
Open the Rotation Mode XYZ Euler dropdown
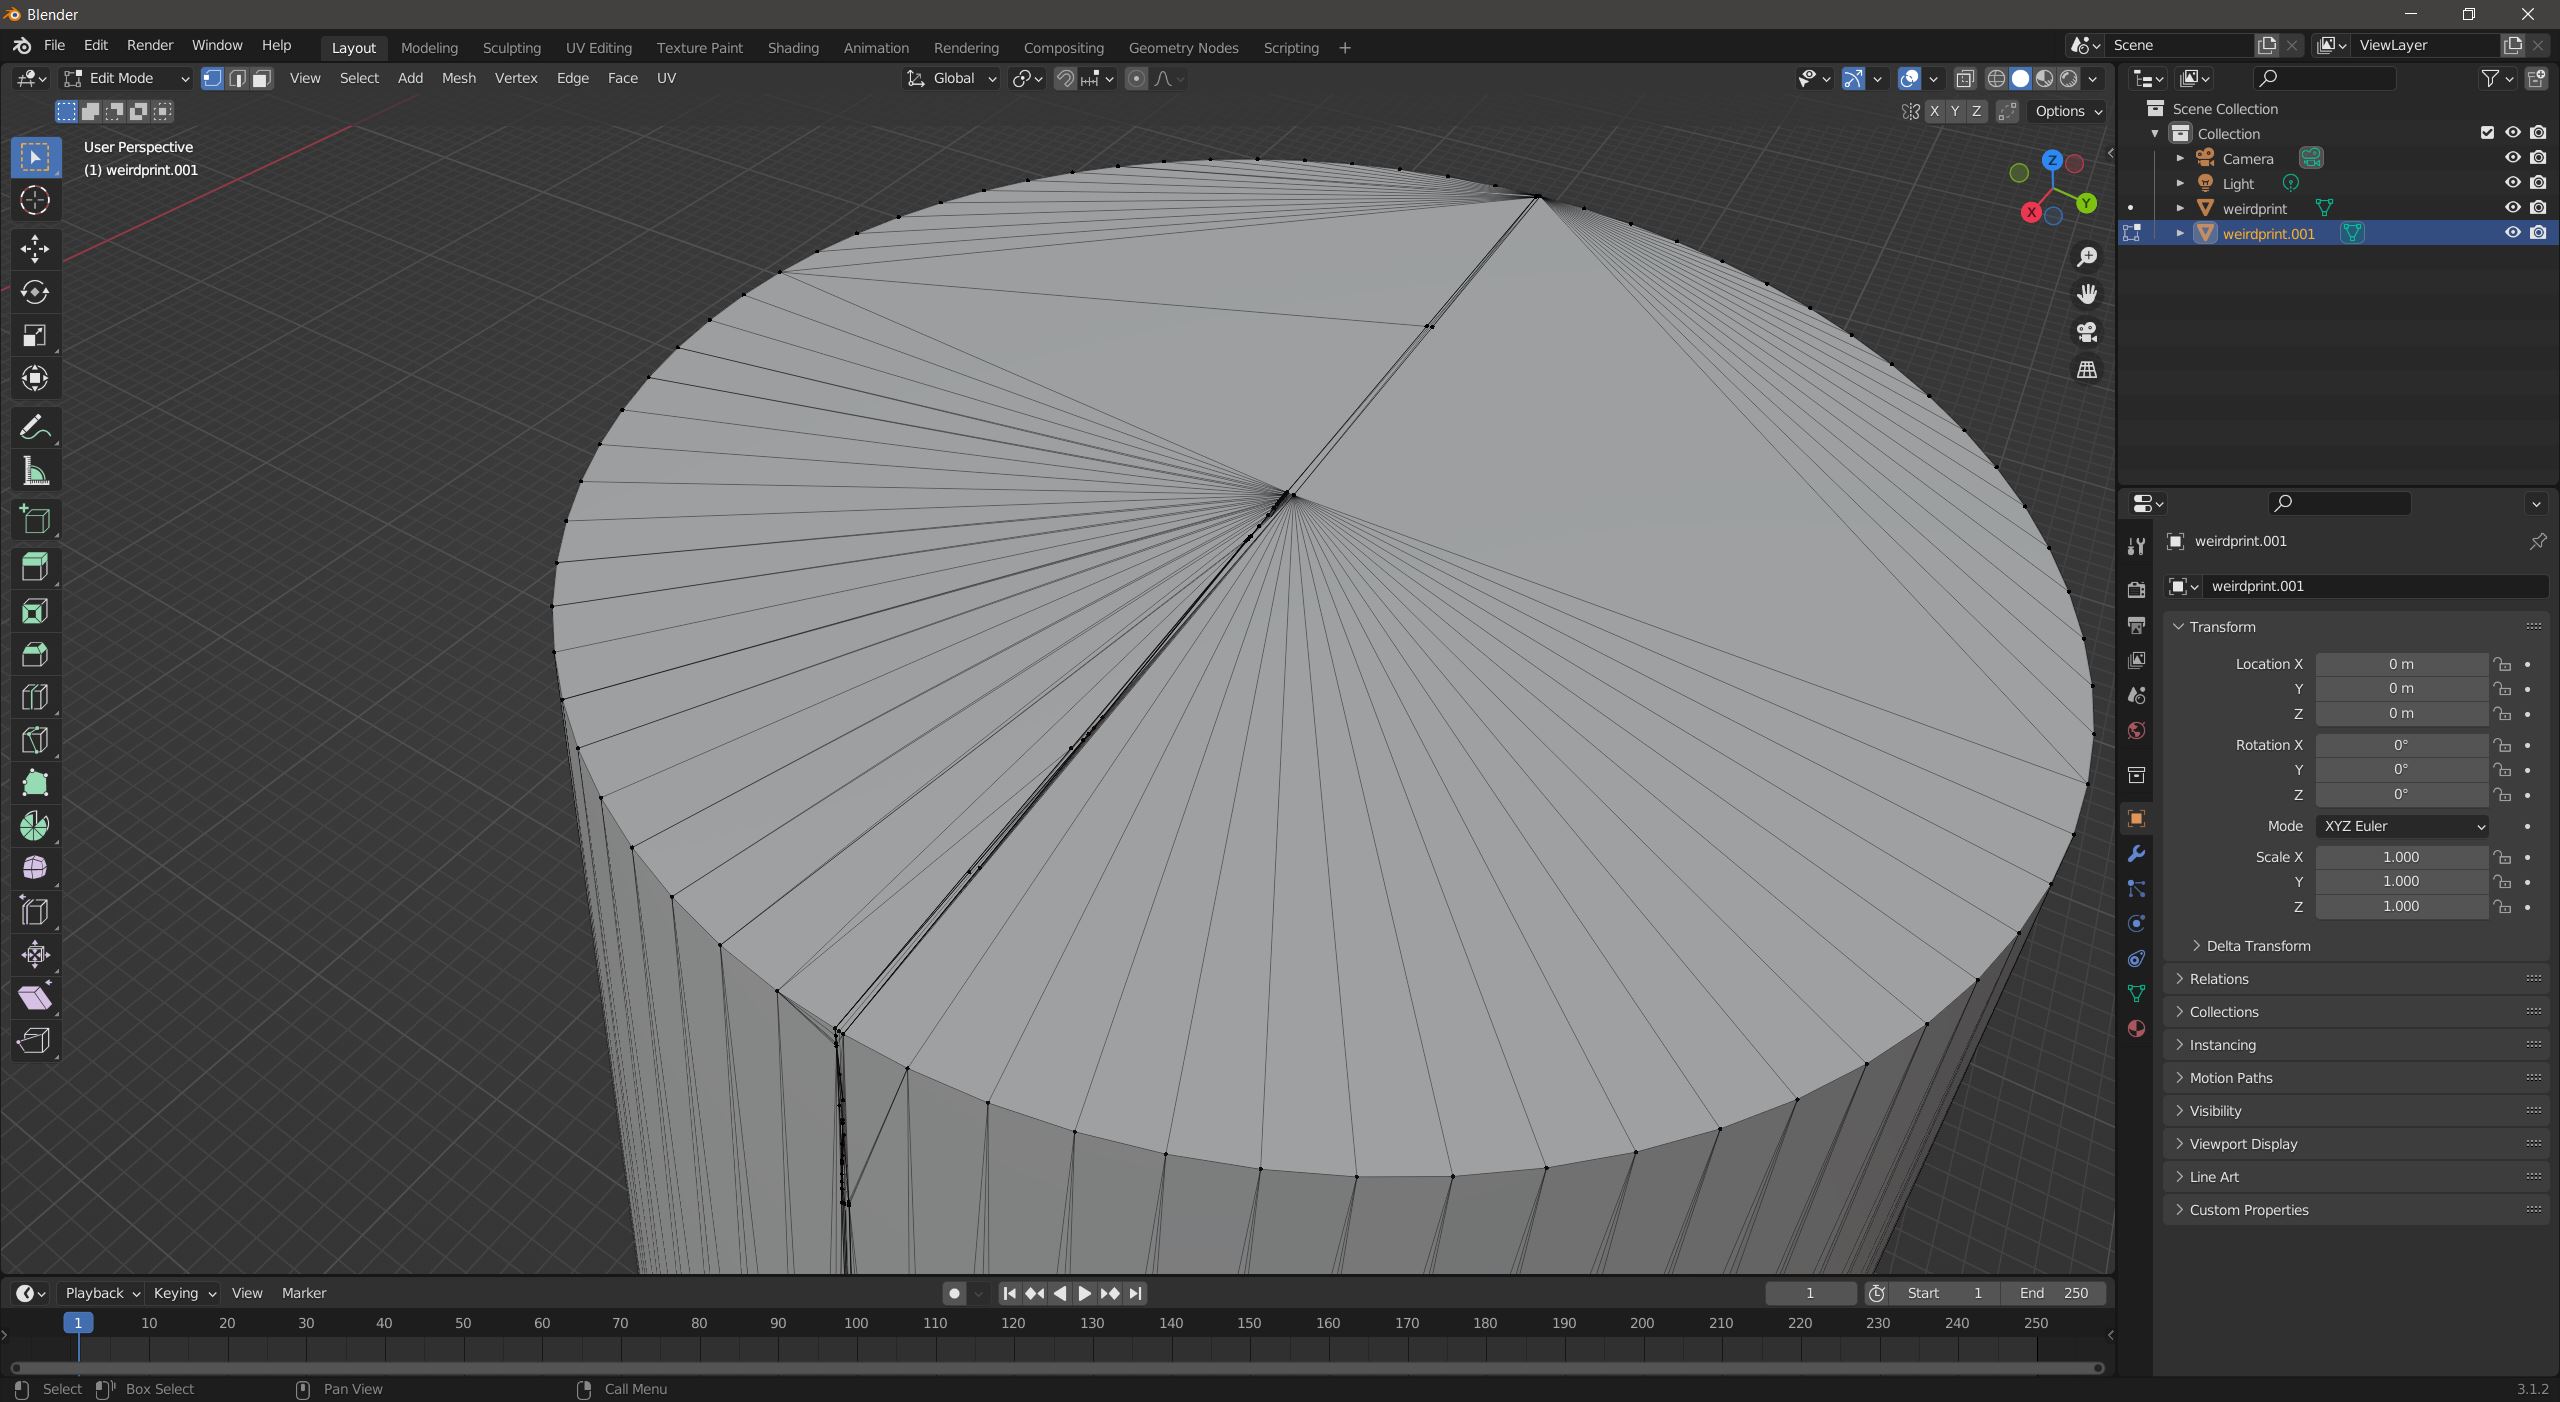pyautogui.click(x=2401, y=826)
